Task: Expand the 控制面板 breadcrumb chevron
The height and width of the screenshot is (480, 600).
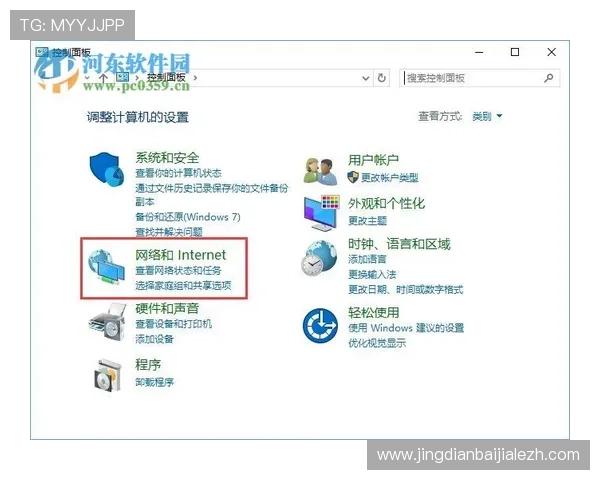Action: coord(195,78)
